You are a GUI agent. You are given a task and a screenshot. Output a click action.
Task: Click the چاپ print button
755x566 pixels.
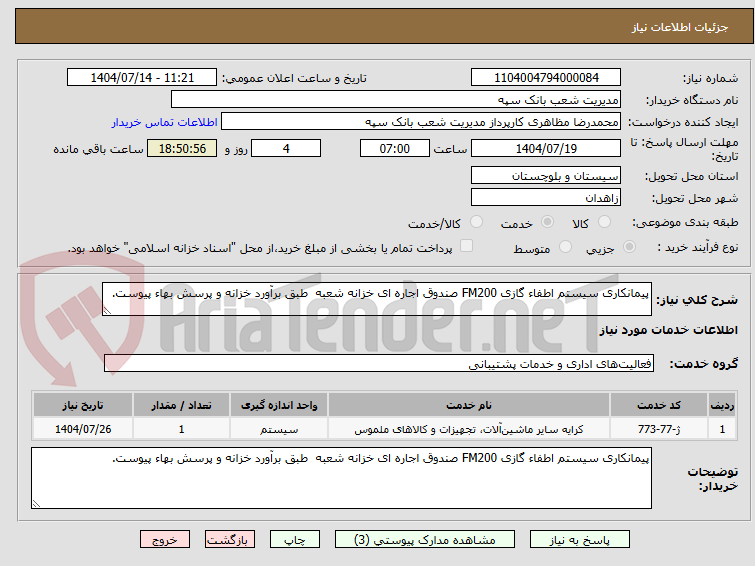pyautogui.click(x=295, y=540)
